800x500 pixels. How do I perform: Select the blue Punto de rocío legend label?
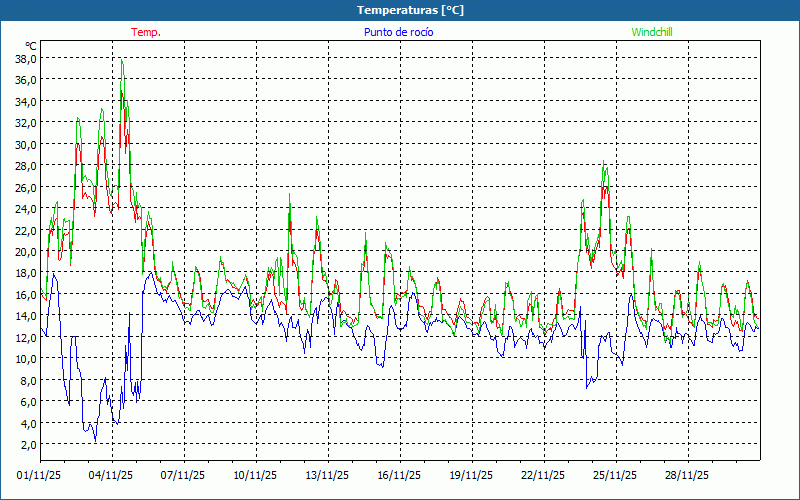coord(399,32)
